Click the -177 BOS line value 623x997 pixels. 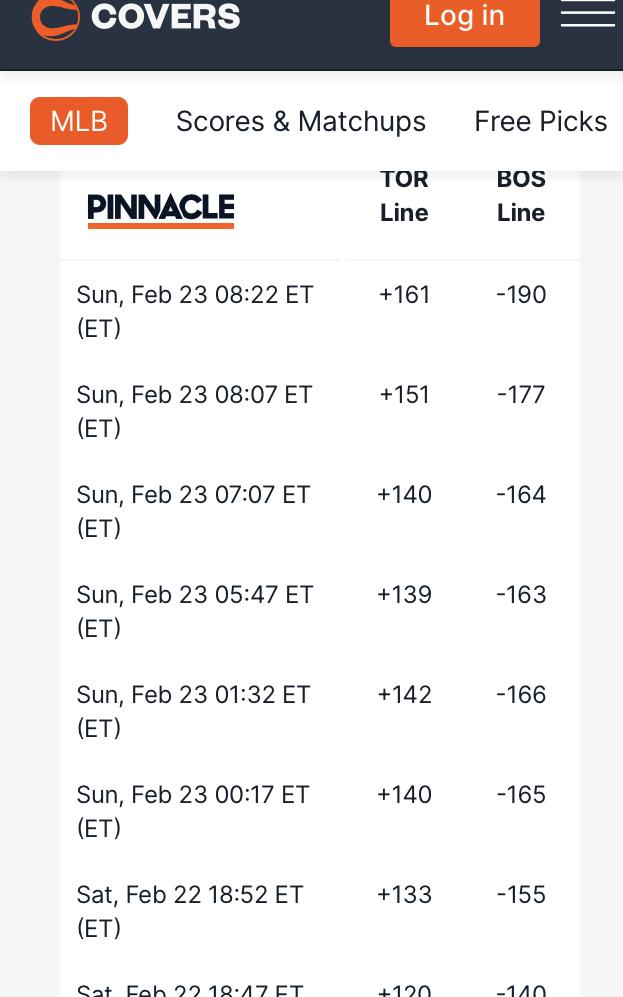pos(521,395)
